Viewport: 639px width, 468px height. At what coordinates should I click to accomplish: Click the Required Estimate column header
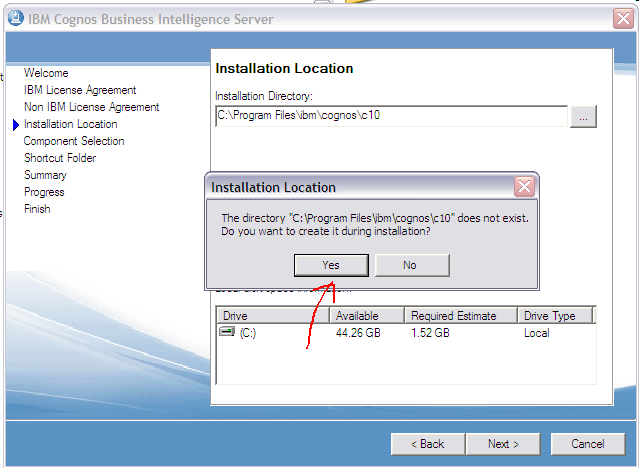click(x=461, y=316)
